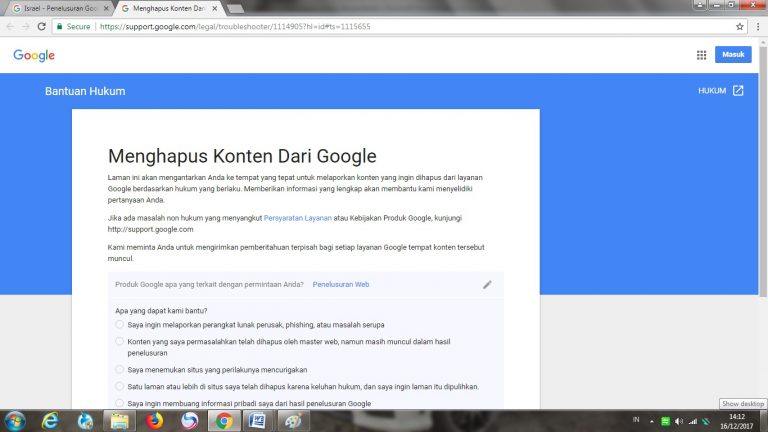The image size is (768, 432).
Task: Open Internet Explorer from the taskbar
Action: click(x=50, y=420)
